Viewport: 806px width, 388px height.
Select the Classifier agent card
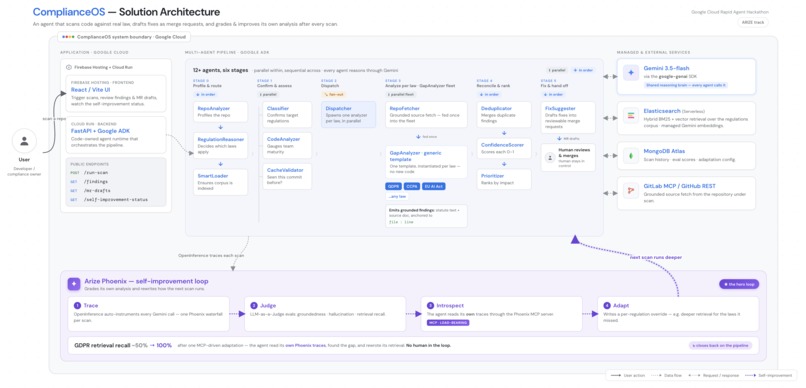[287, 114]
